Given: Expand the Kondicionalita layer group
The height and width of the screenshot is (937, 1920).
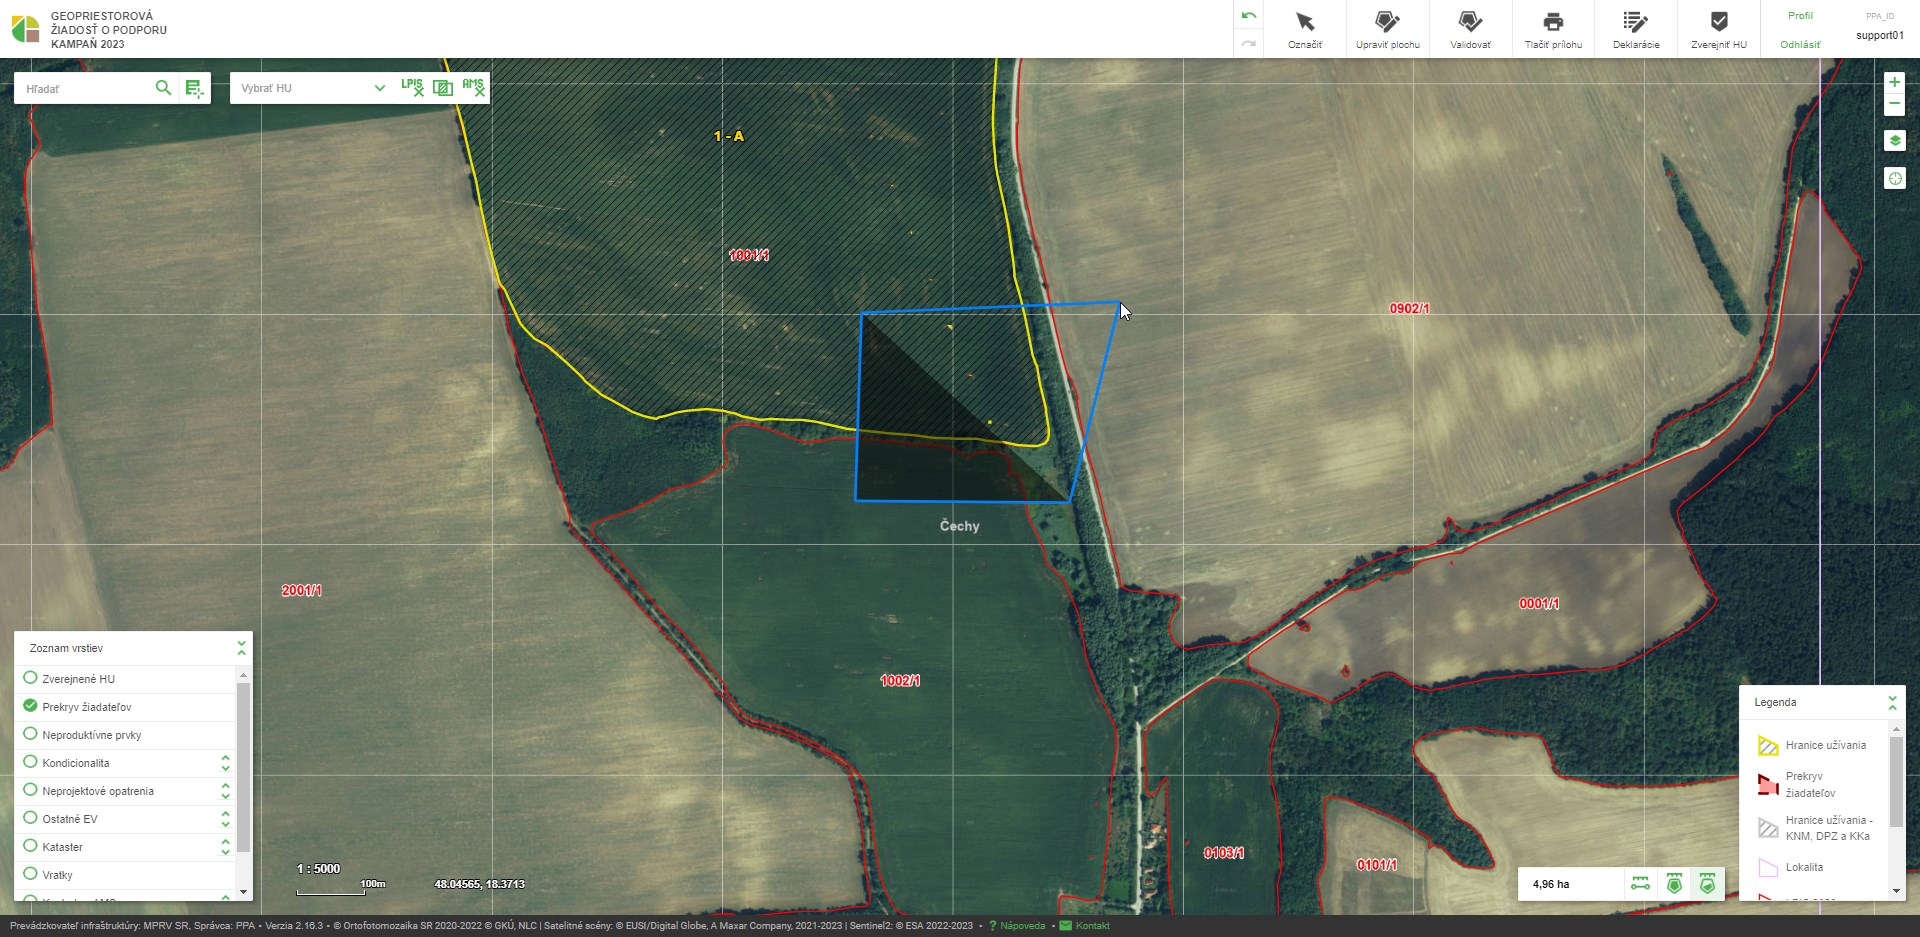Looking at the screenshot, I should (x=225, y=763).
